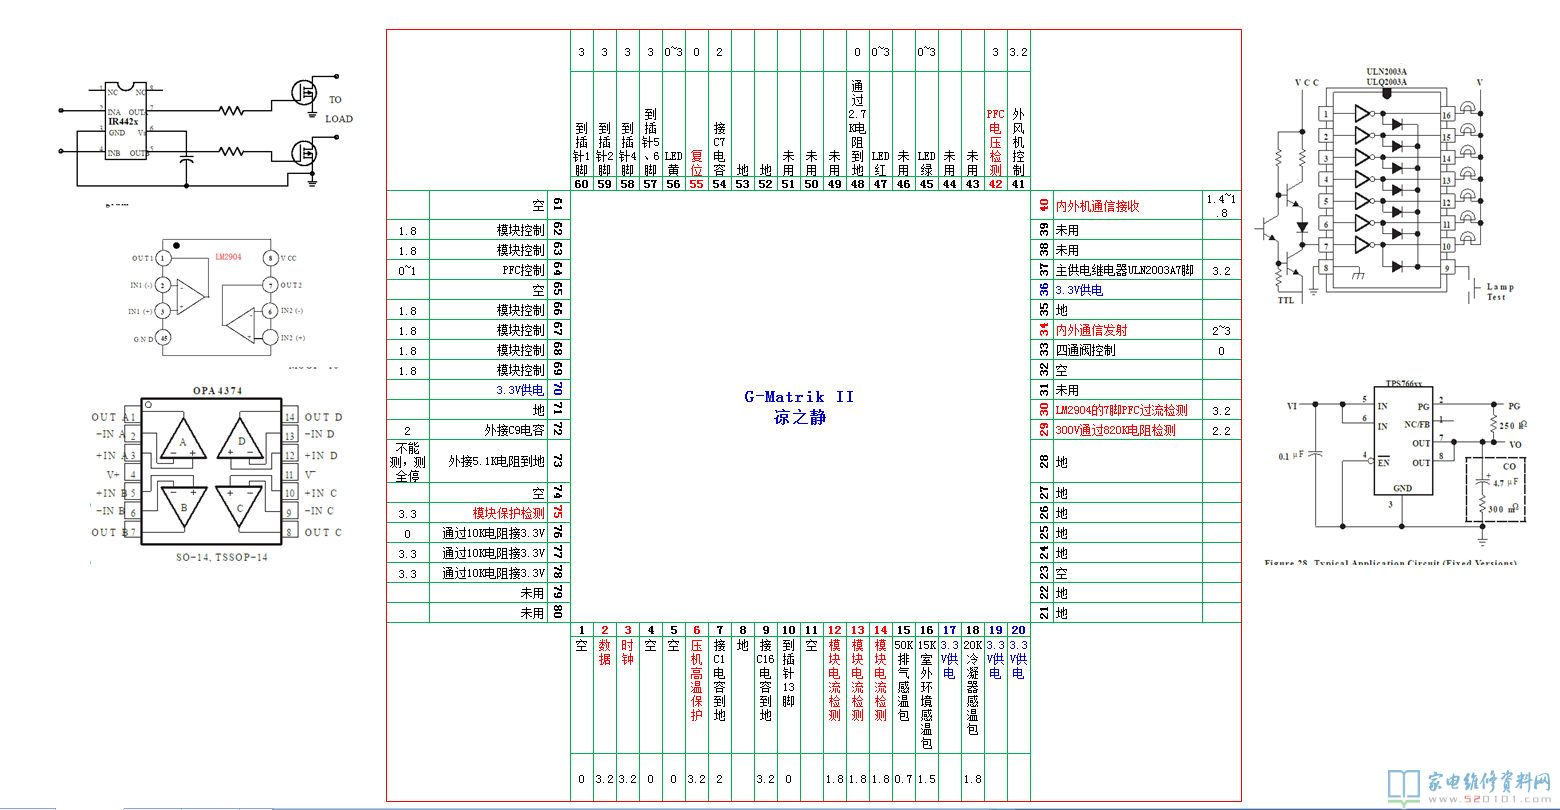Select the ULN2003A label above the driver diagram
The width and height of the screenshot is (1560, 810).
coord(1387,73)
